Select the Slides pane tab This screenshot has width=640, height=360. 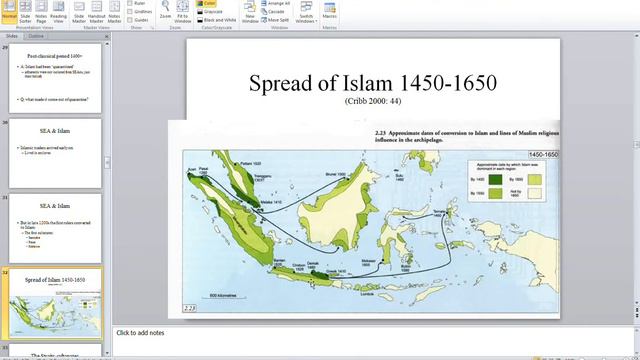coord(11,36)
